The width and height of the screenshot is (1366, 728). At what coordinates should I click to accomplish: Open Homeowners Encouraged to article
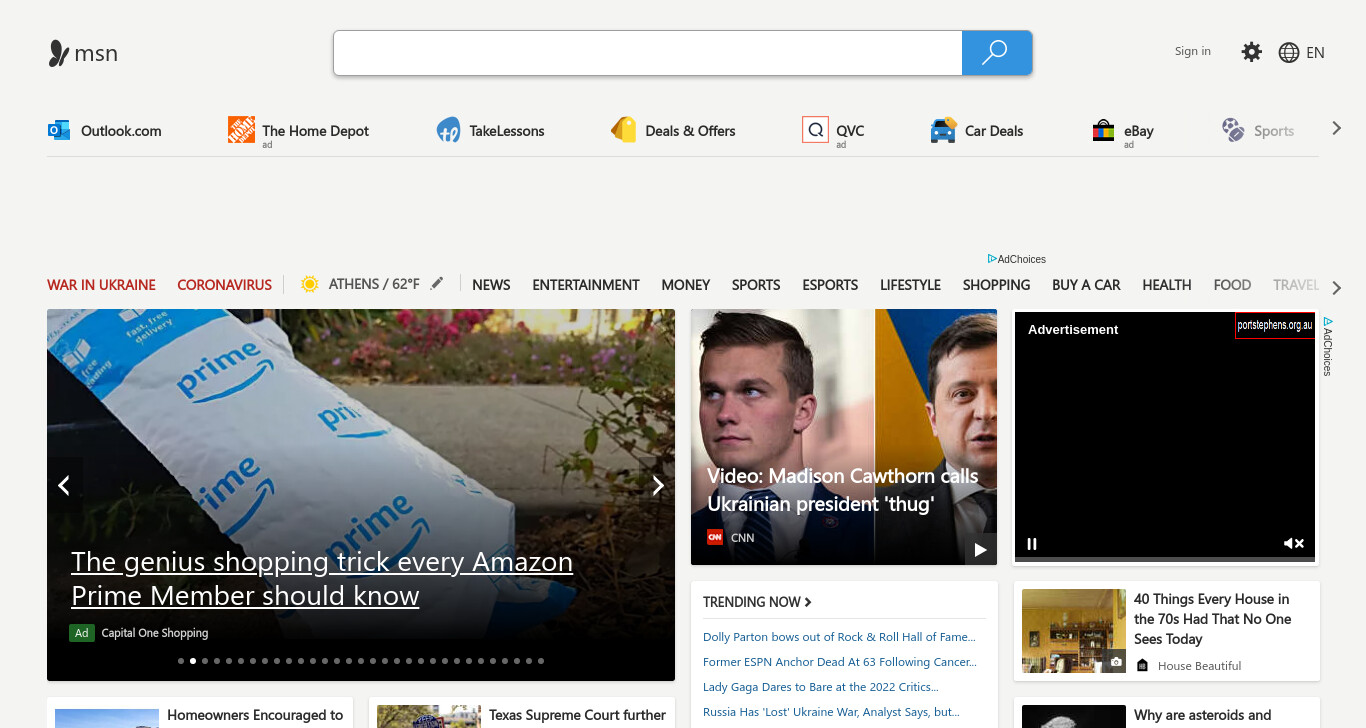(255, 715)
